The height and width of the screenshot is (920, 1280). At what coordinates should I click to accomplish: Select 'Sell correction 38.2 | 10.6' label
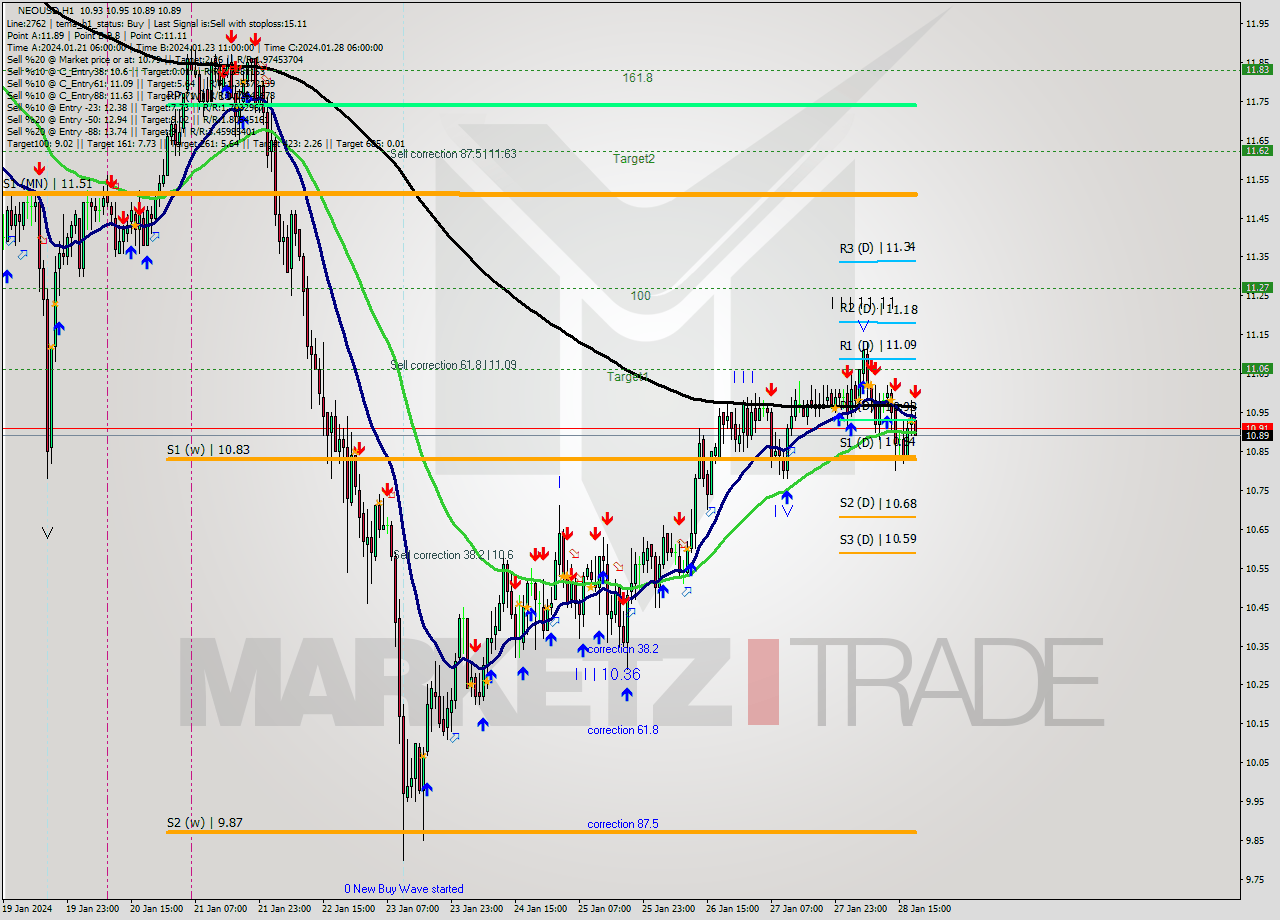click(x=453, y=555)
